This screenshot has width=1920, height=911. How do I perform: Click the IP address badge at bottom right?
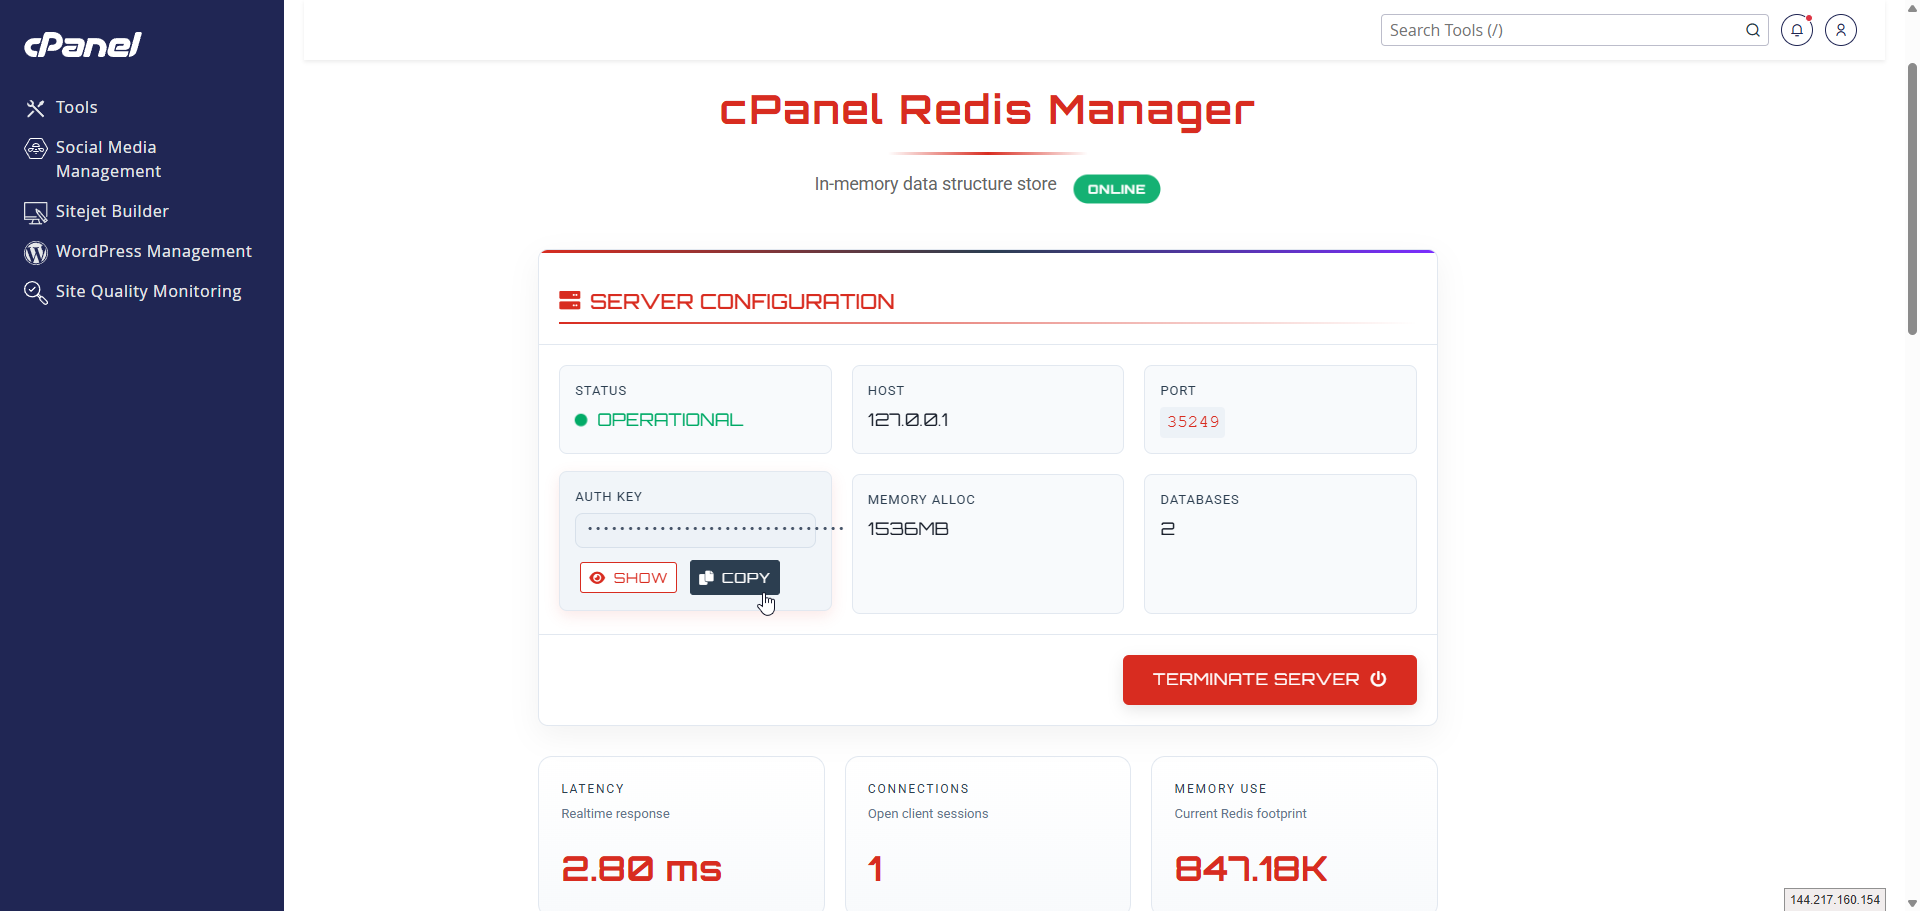pos(1837,899)
